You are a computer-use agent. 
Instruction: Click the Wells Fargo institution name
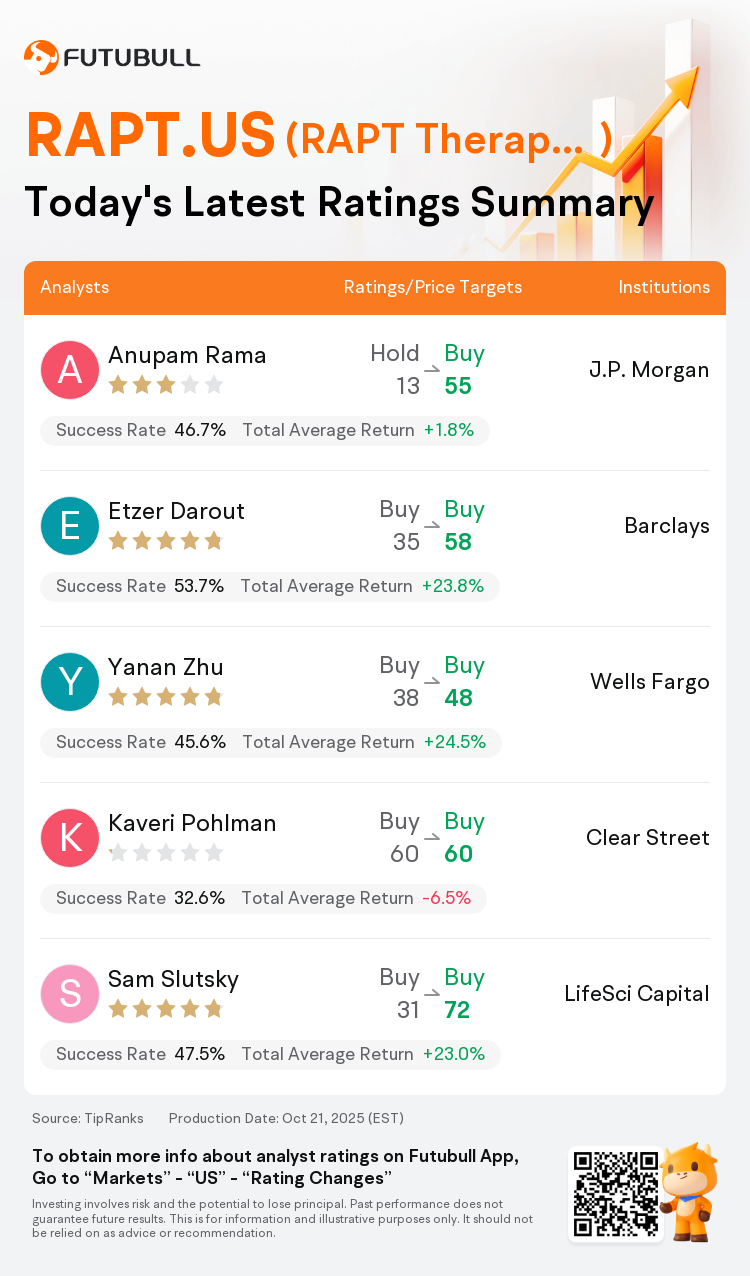pyautogui.click(x=650, y=682)
